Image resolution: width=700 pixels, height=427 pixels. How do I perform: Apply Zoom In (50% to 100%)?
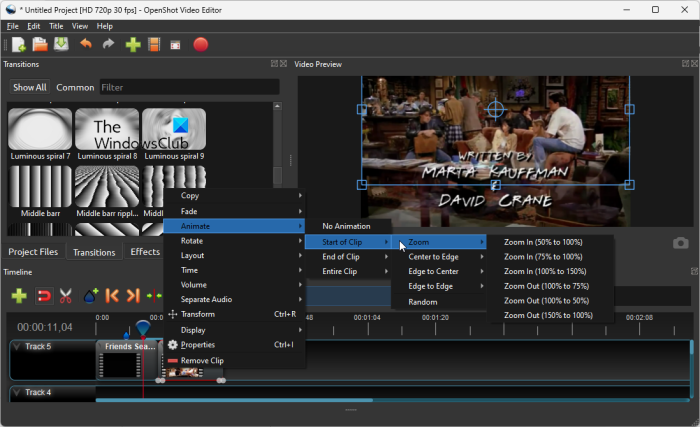pos(550,242)
